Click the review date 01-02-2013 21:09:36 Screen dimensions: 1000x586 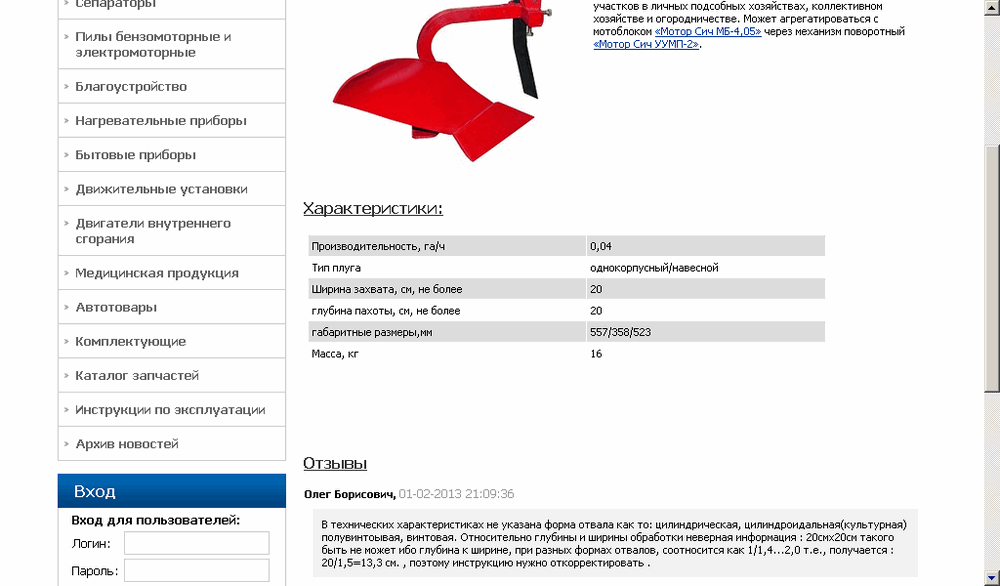(x=457, y=494)
